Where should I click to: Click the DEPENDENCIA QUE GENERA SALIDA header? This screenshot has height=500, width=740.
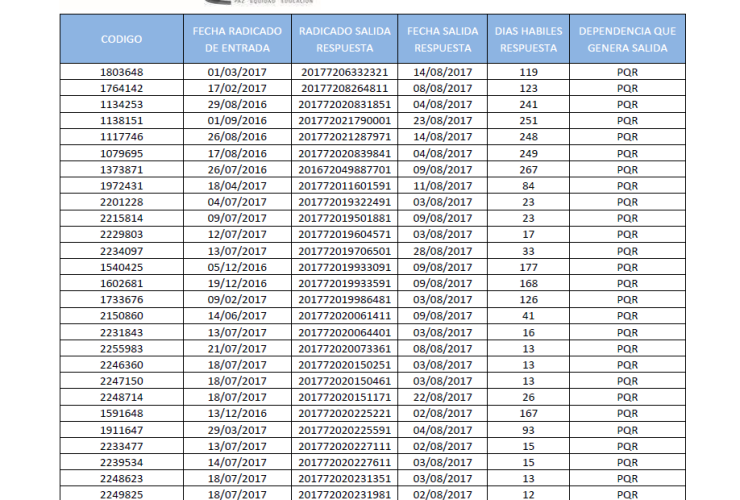627,39
